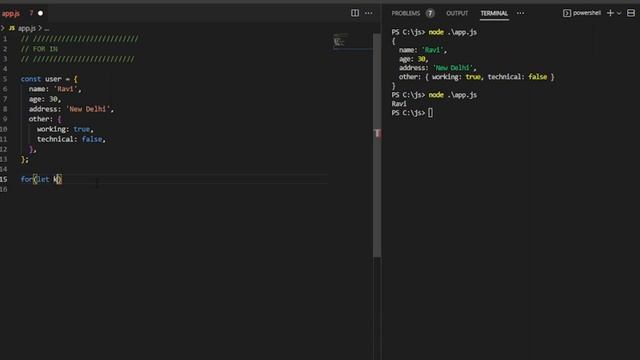The width and height of the screenshot is (640, 360).
Task: Click the 'const' keyword on line 5
Action: pos(31,79)
